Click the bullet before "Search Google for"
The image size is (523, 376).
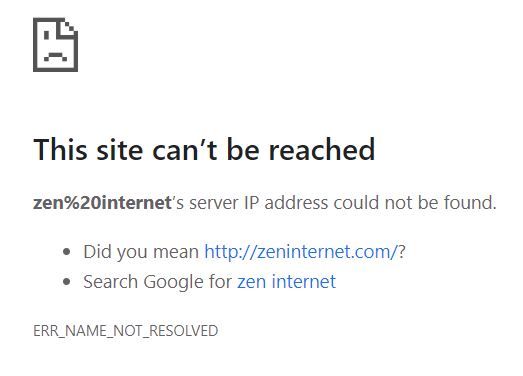pos(67,282)
